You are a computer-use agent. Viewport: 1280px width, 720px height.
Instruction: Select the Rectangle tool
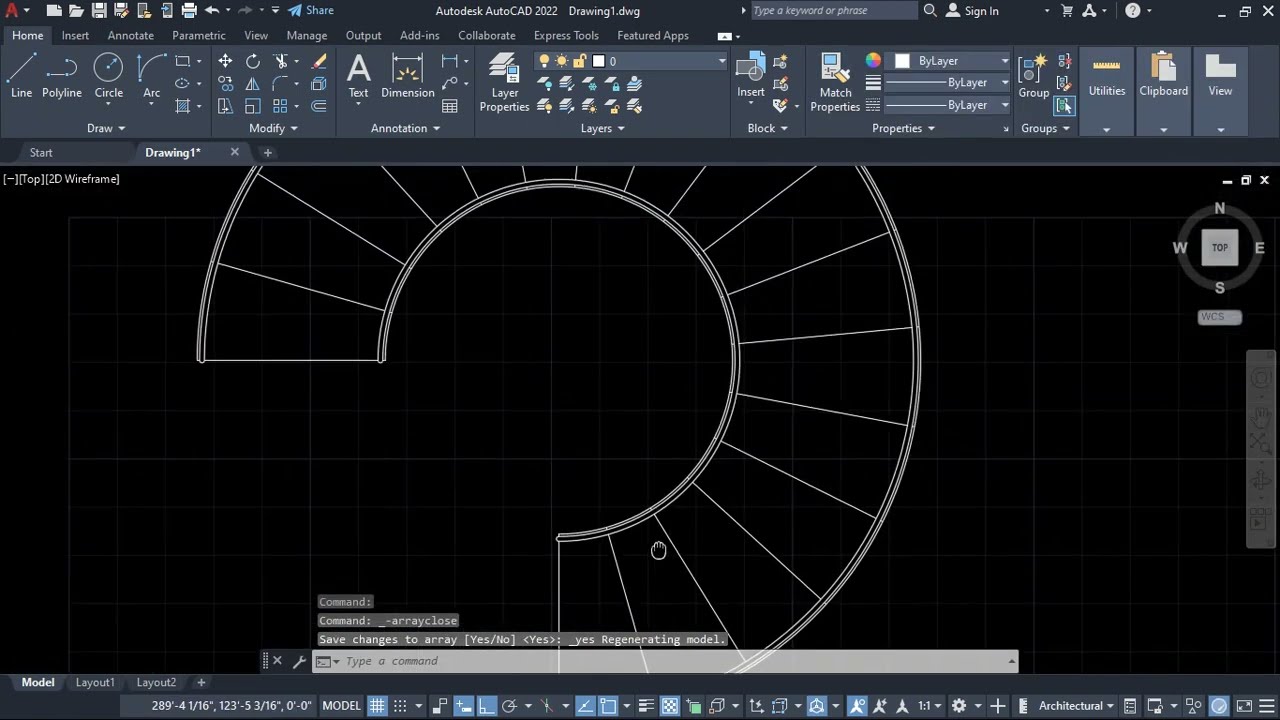pos(182,61)
